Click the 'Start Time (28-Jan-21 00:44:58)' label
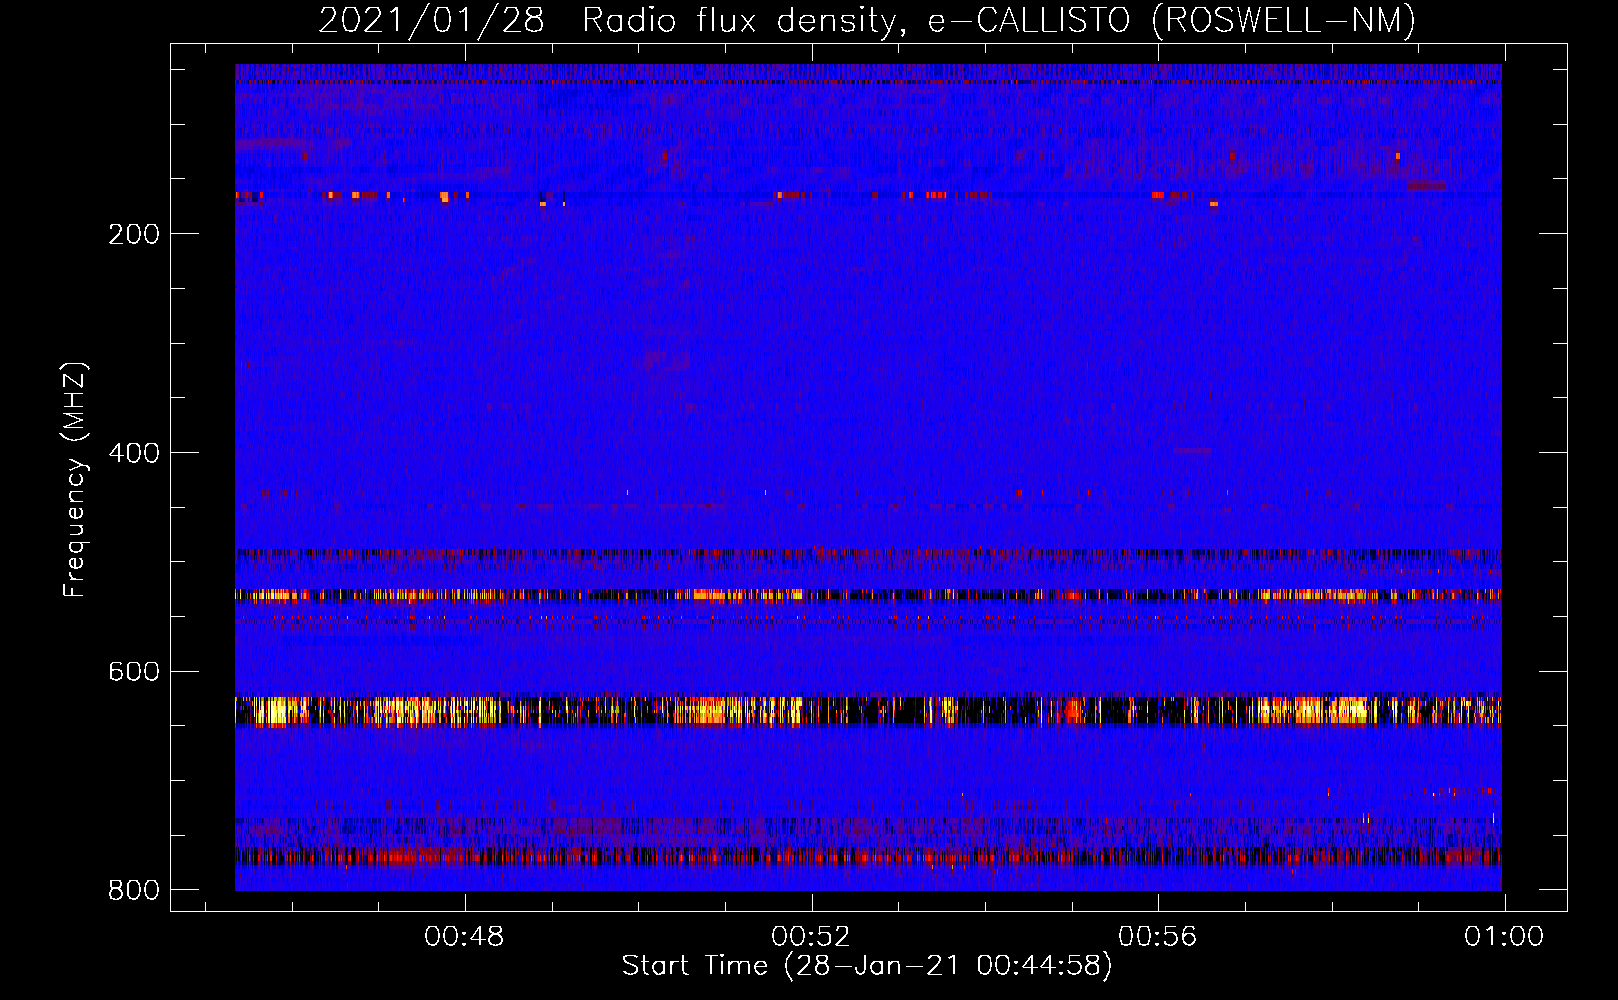 click(867, 966)
